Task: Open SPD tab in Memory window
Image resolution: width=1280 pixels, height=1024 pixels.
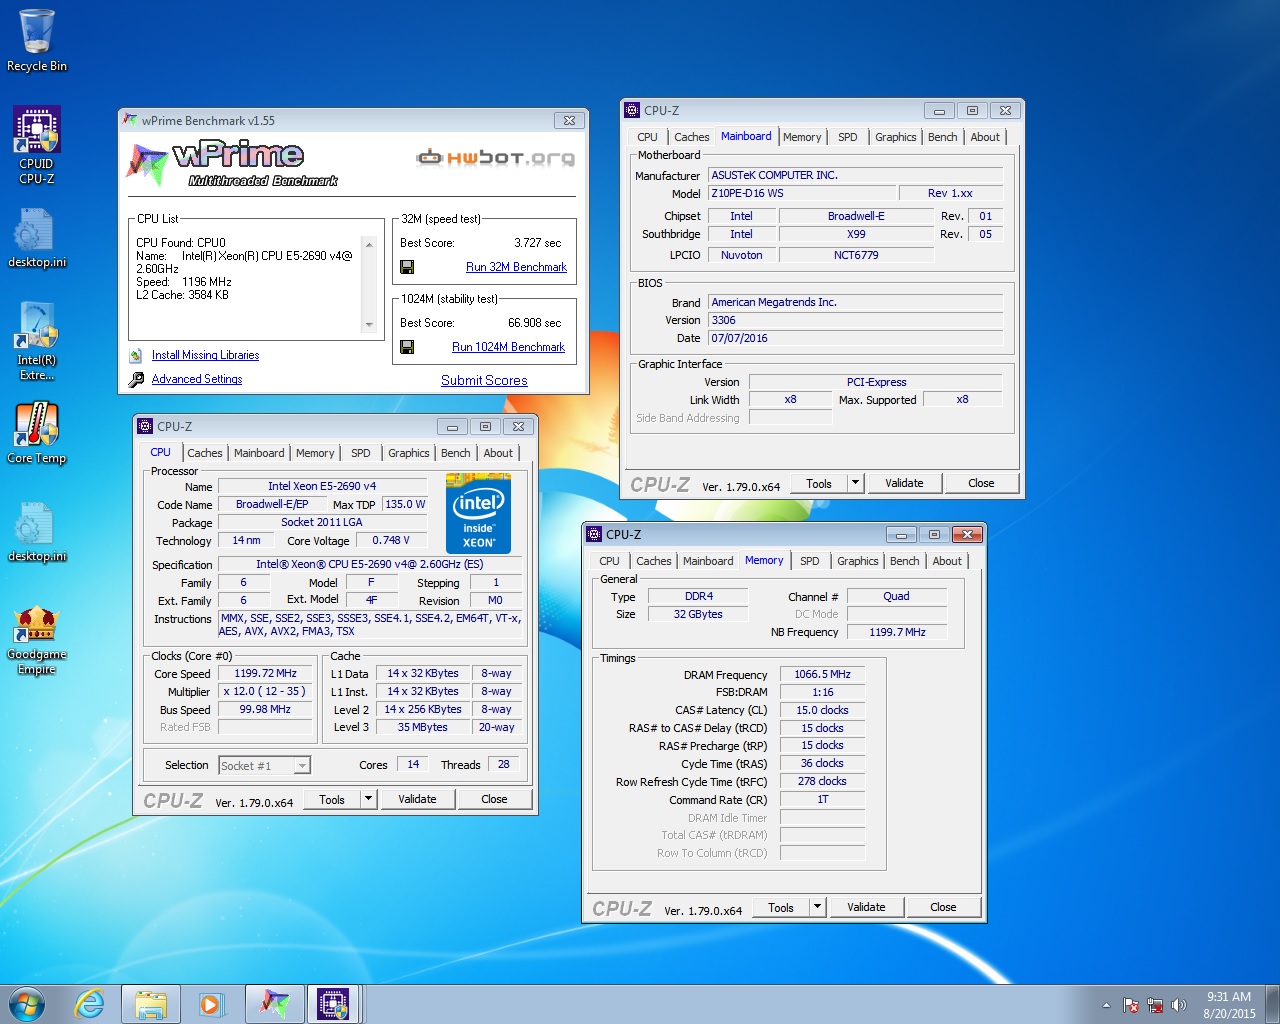Action: 810,561
